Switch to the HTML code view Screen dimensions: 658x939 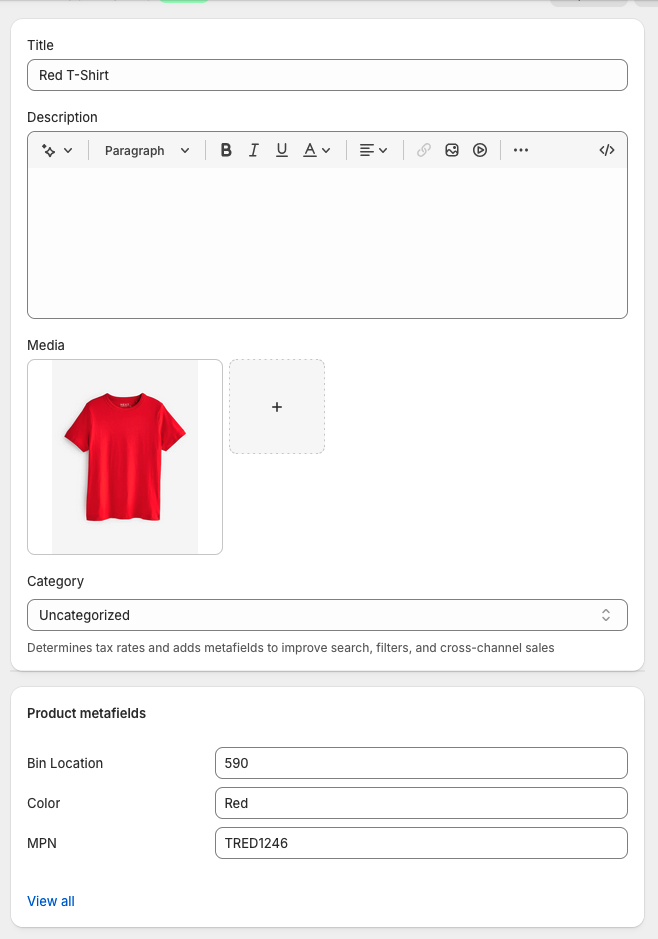[x=606, y=150]
